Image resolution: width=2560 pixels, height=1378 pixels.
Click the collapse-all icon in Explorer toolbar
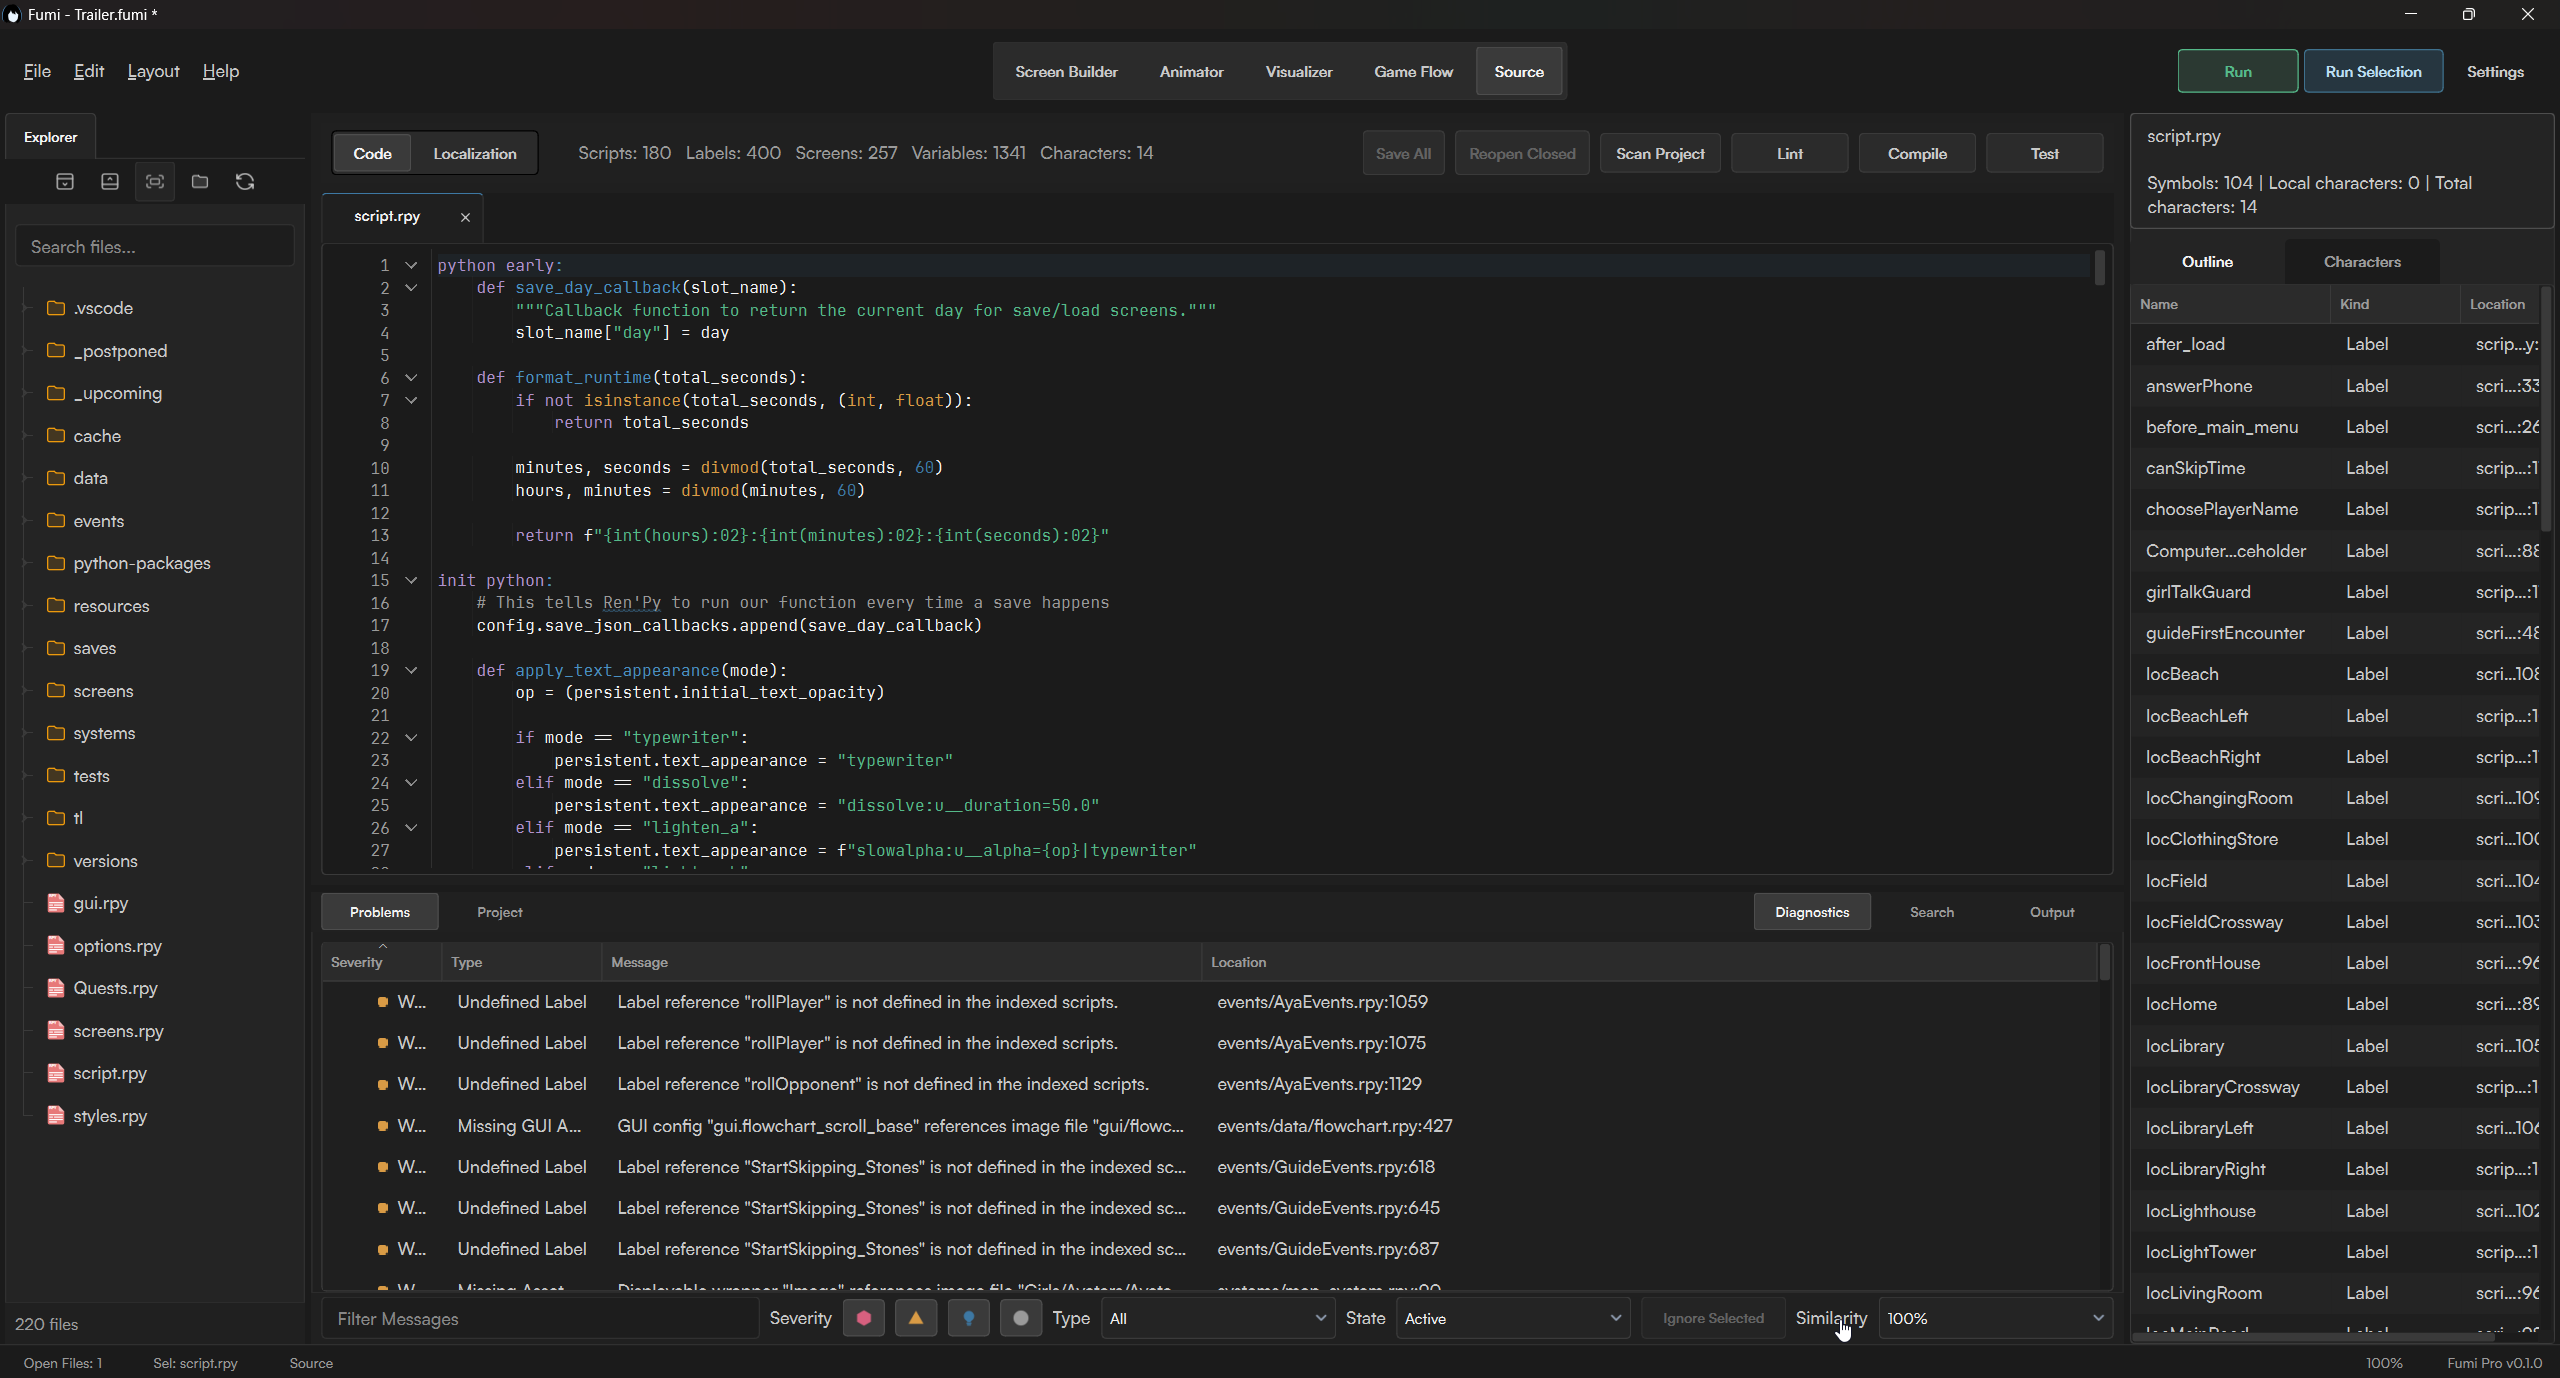pos(110,181)
